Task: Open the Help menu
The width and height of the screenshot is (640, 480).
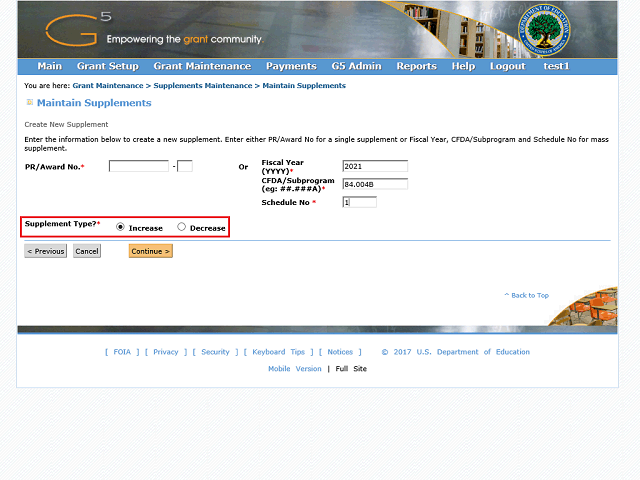Action: (x=463, y=66)
